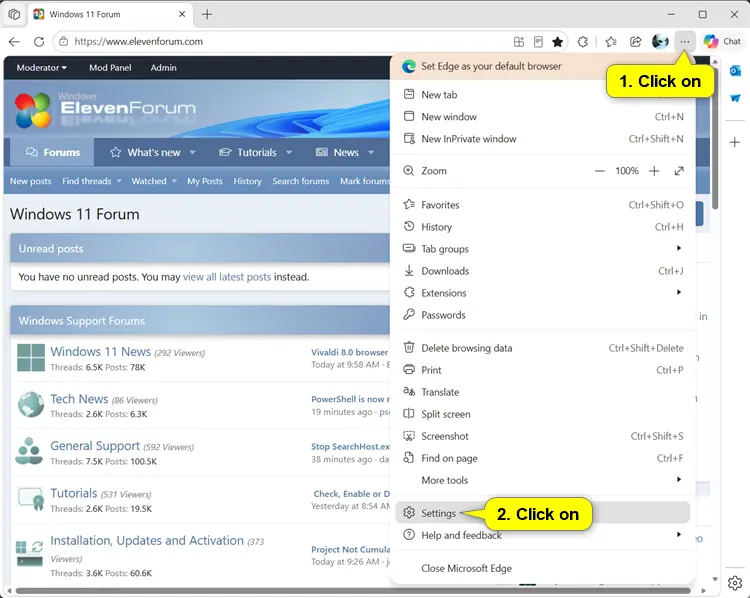Select Split screen menu item
This screenshot has height=598, width=750.
543,414
